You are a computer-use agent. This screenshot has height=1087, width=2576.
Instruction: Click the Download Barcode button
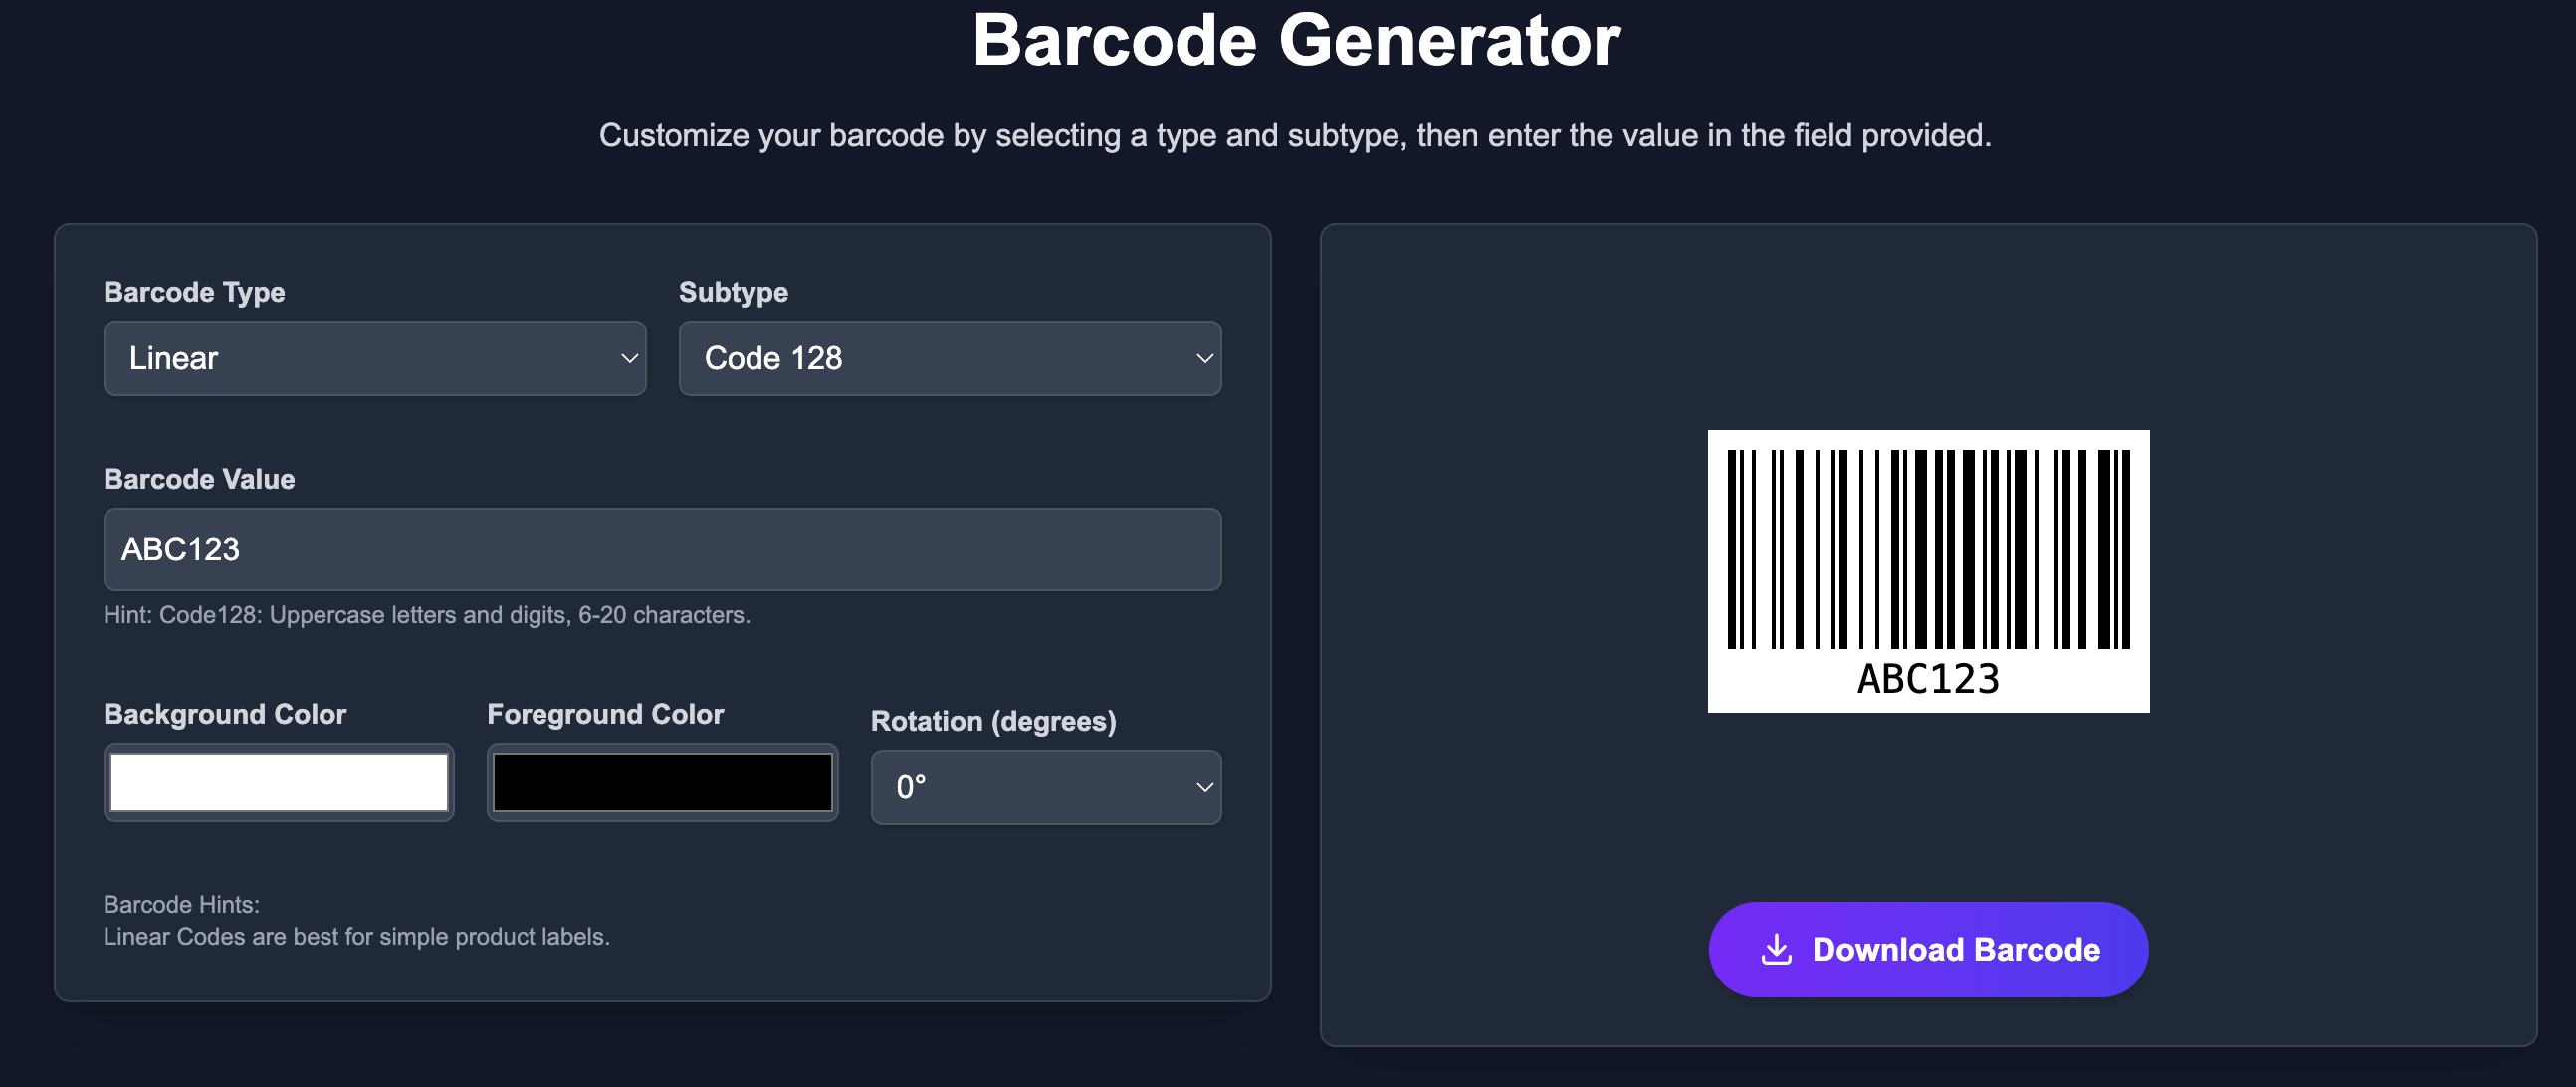click(1925, 949)
